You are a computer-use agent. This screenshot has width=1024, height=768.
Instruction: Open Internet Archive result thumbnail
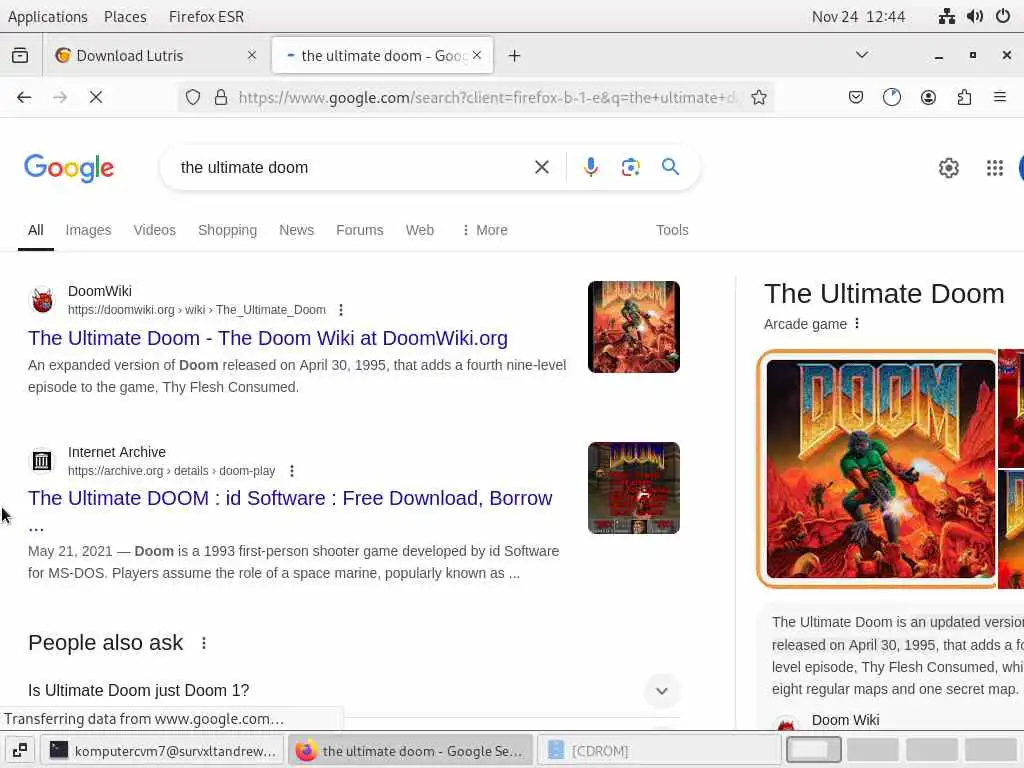pos(633,488)
